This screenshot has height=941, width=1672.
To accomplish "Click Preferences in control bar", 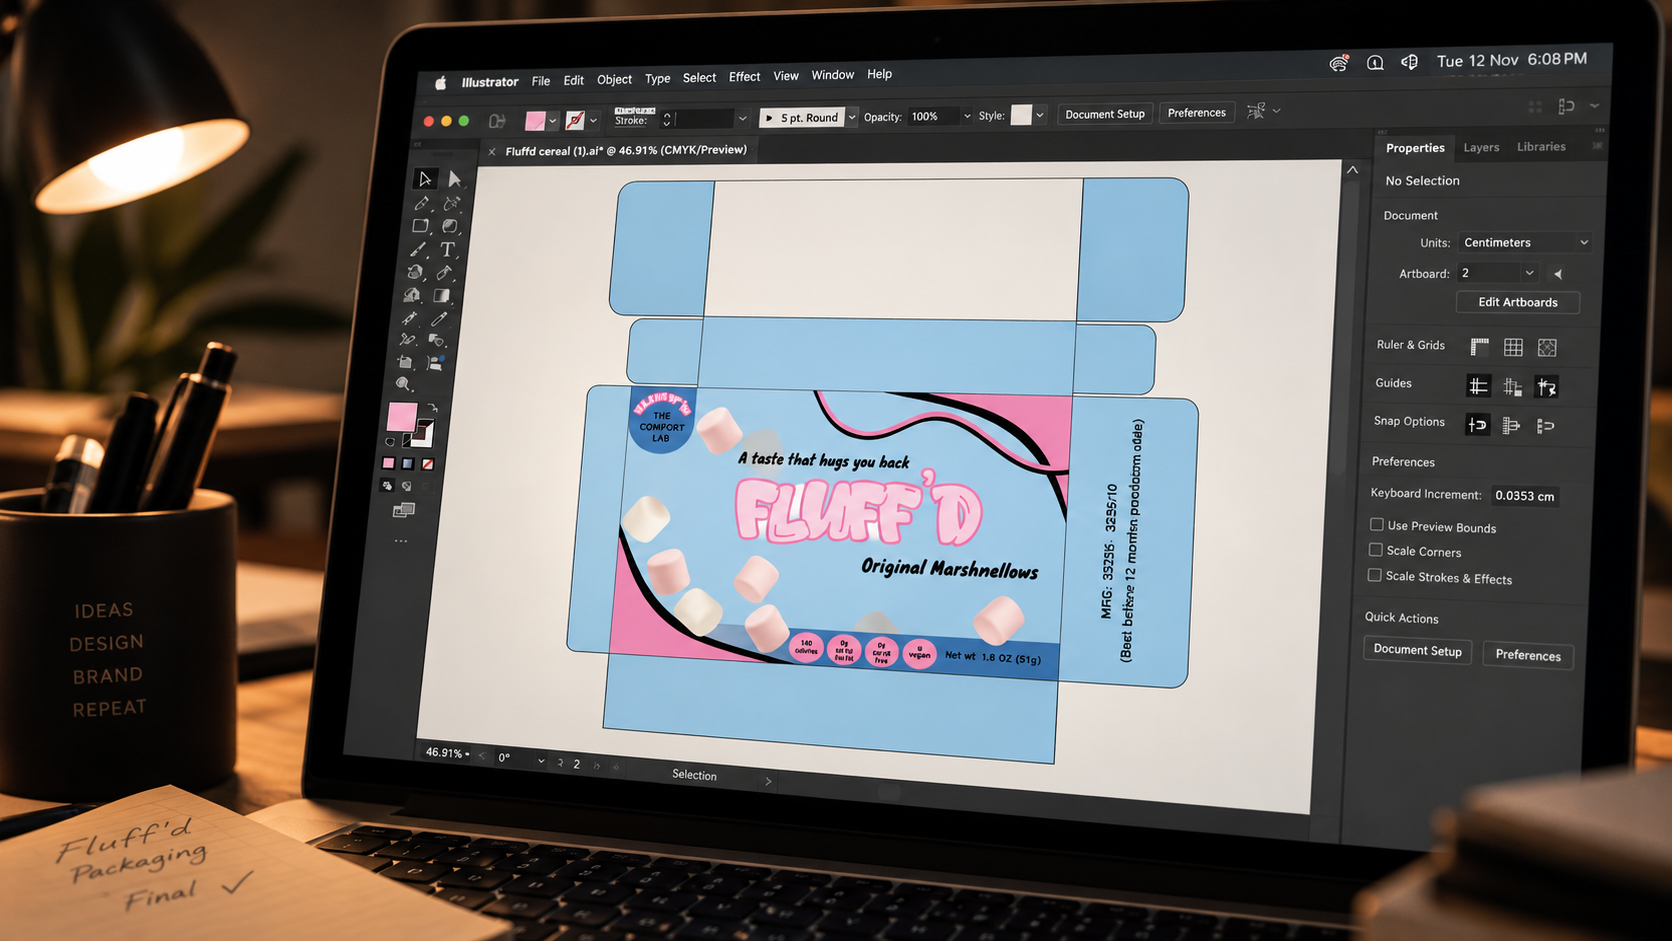I will 1197,112.
